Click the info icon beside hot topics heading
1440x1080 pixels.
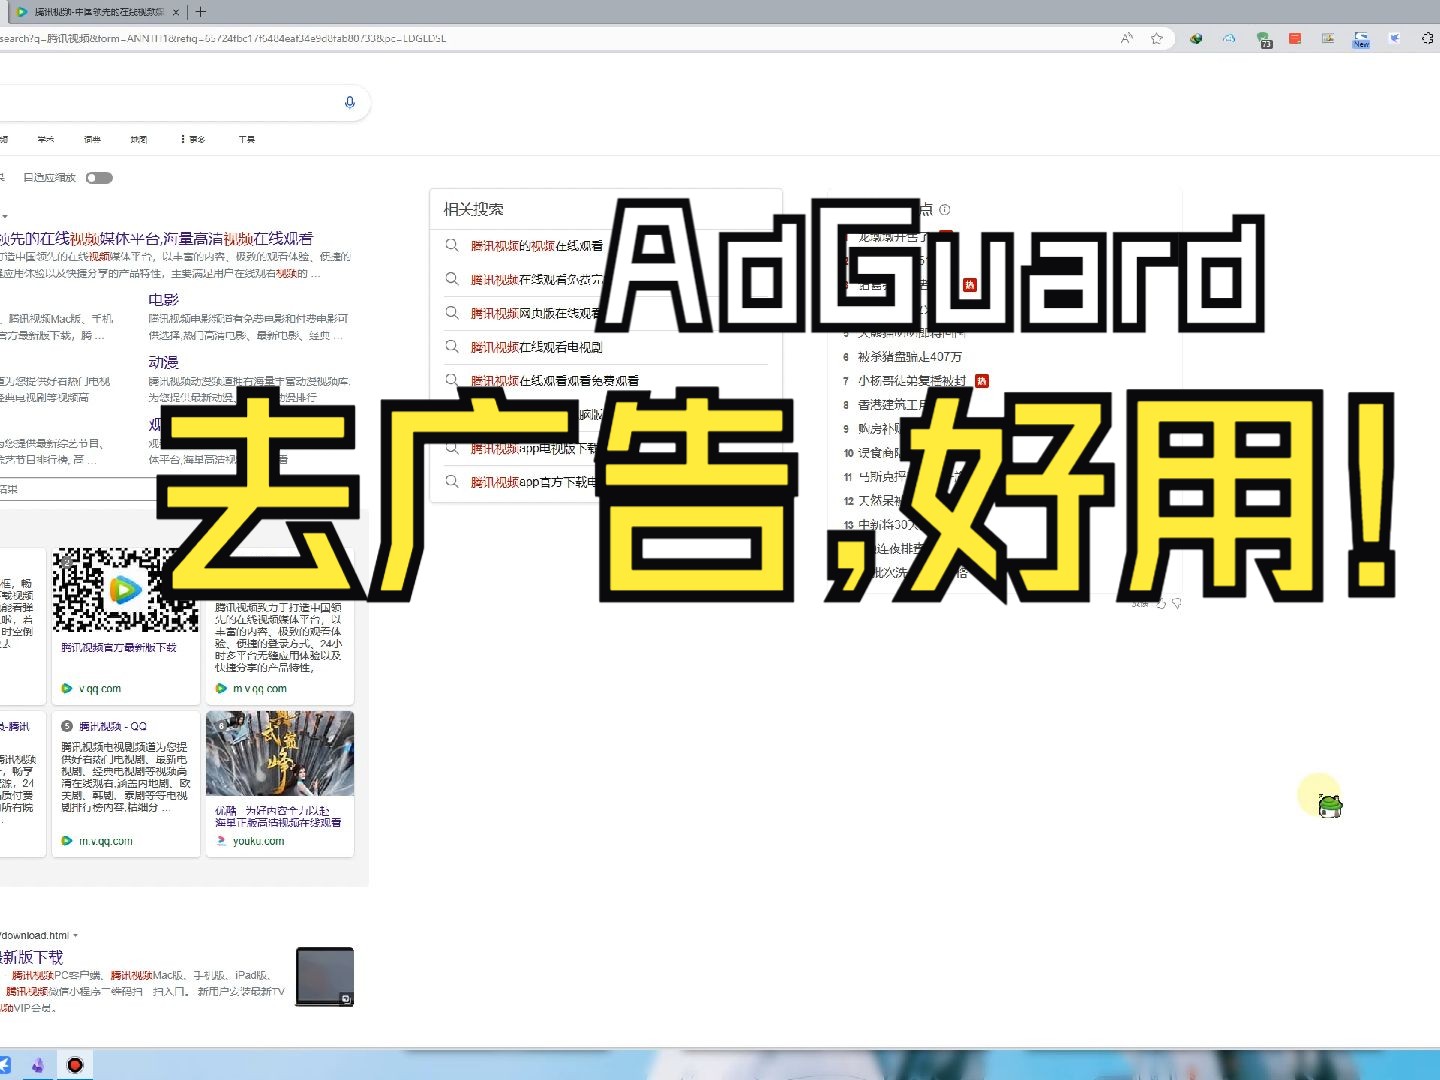click(945, 209)
